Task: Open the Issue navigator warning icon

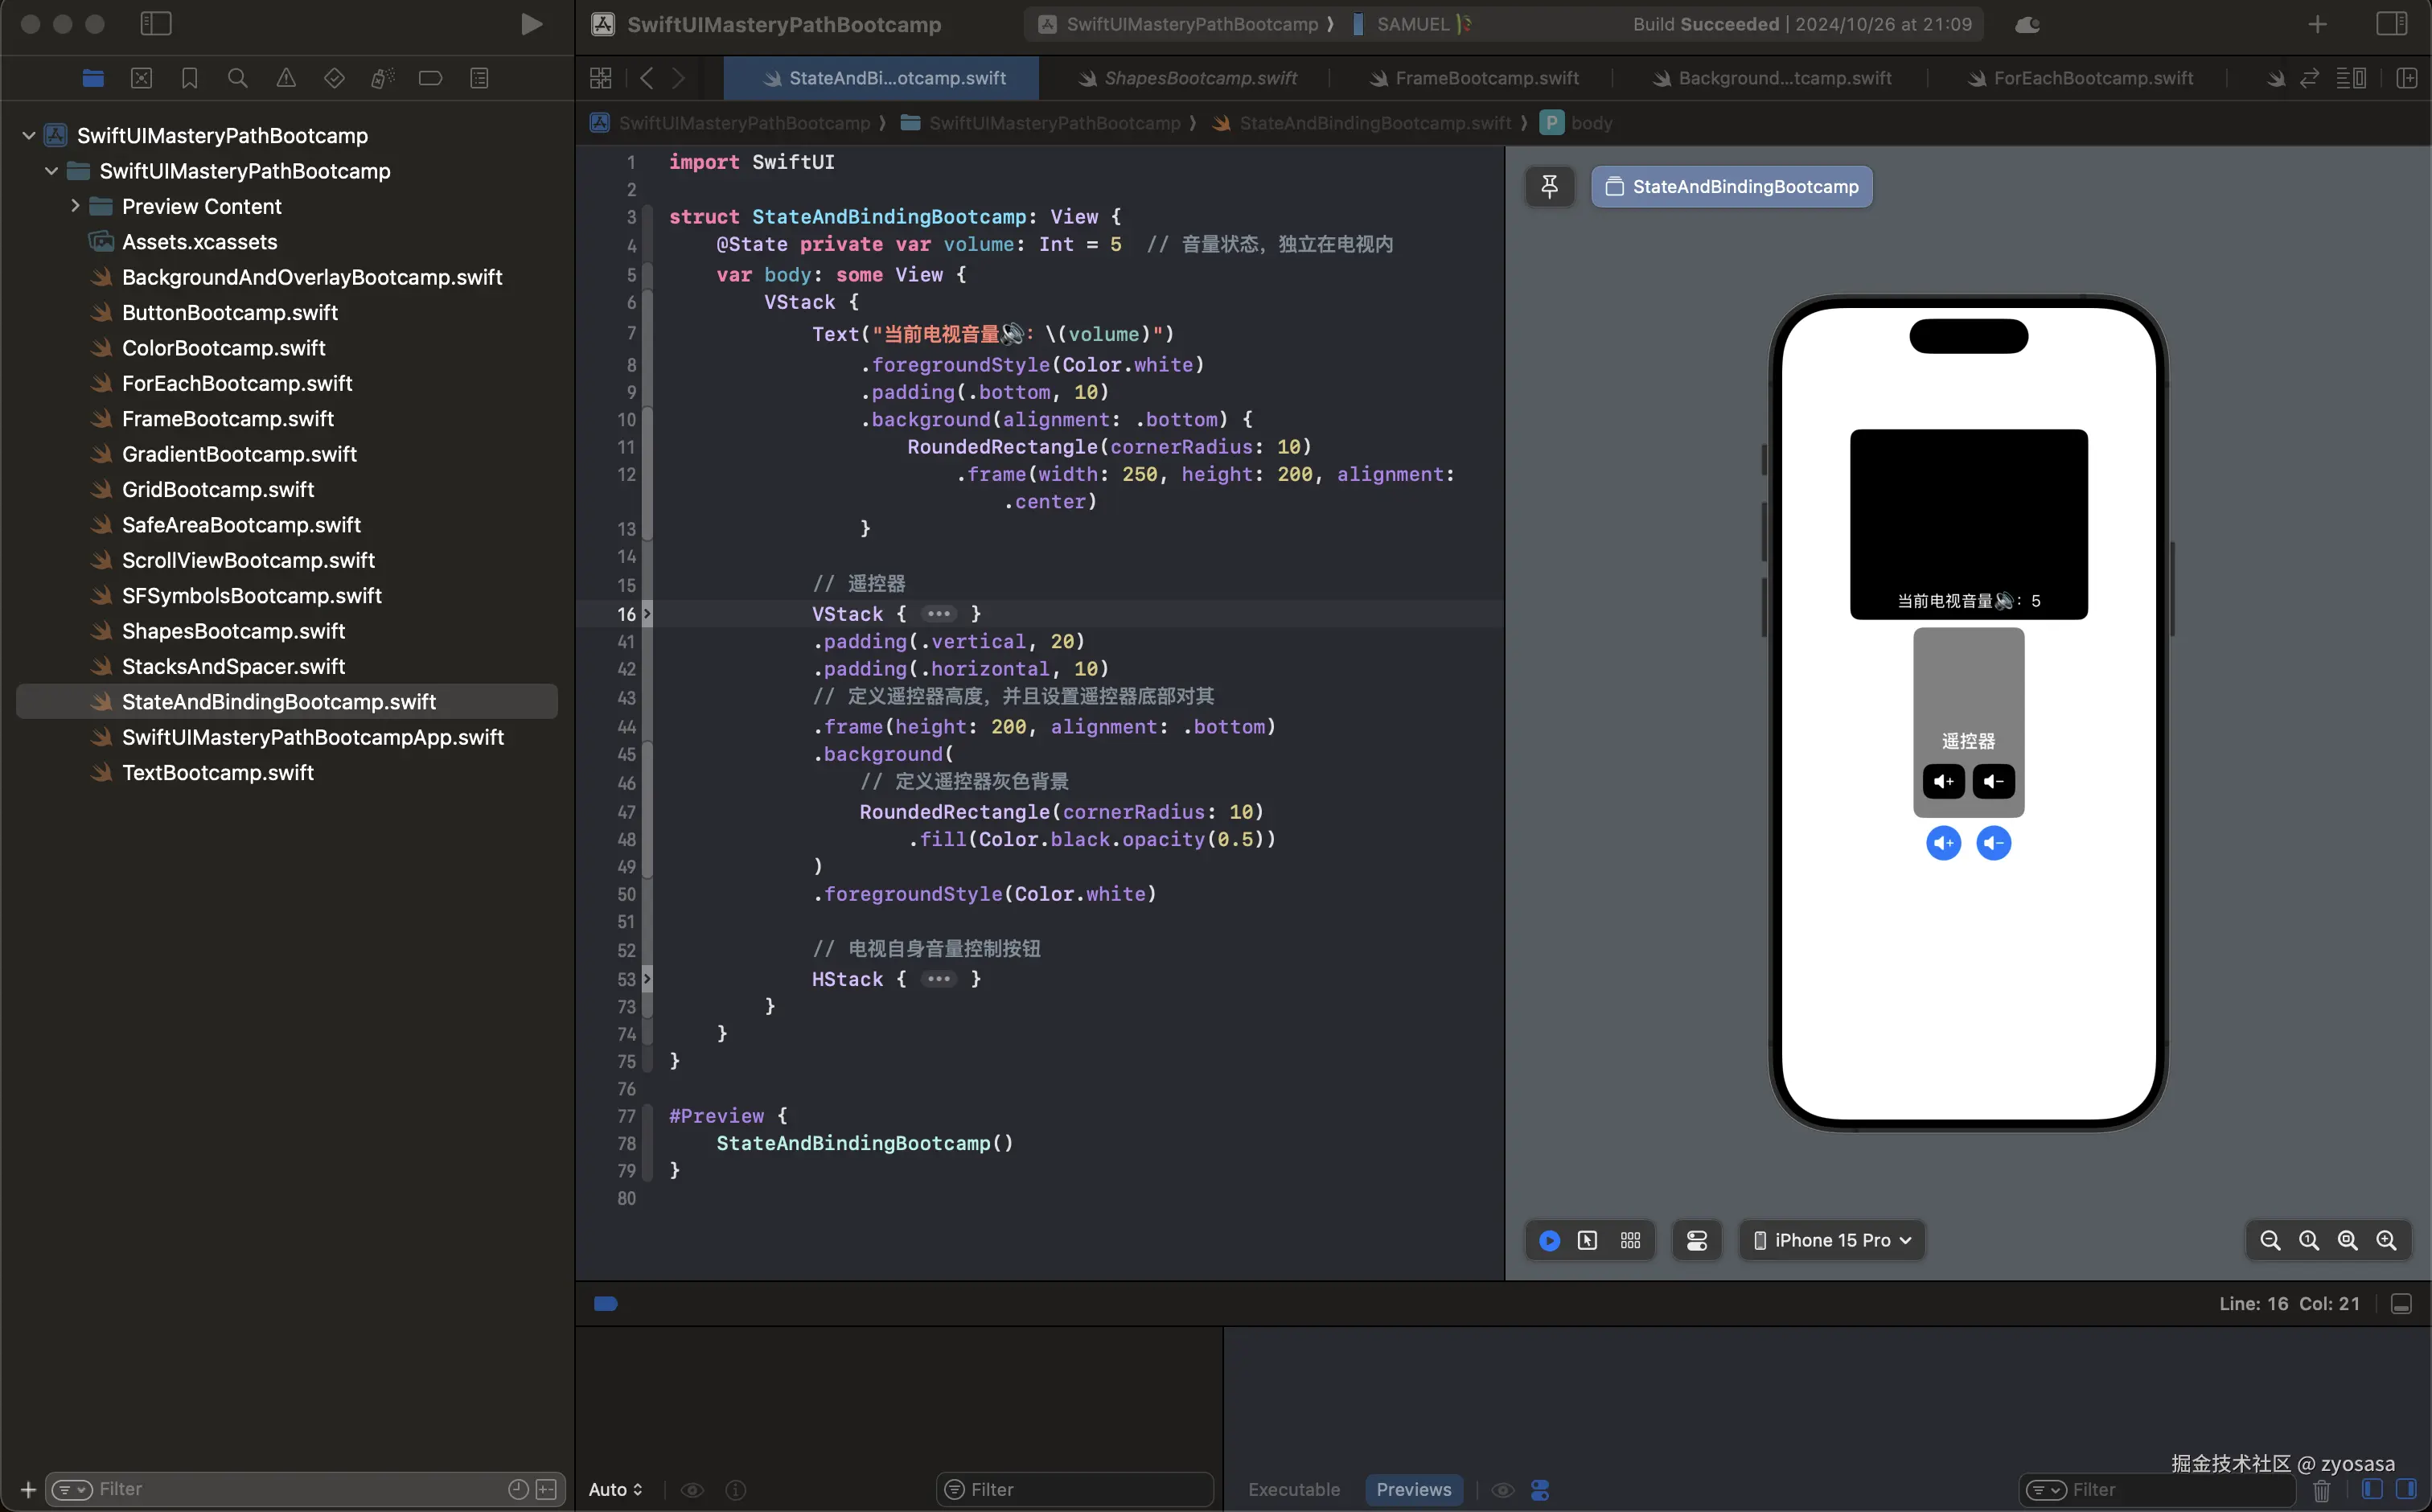Action: [286, 78]
